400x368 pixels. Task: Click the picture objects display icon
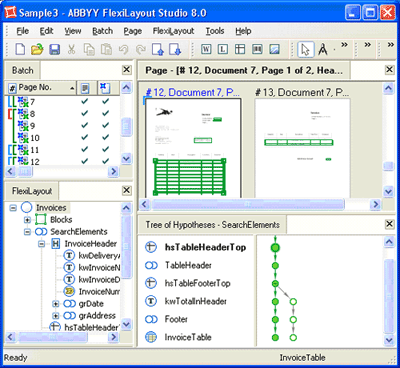pyautogui.click(x=274, y=49)
